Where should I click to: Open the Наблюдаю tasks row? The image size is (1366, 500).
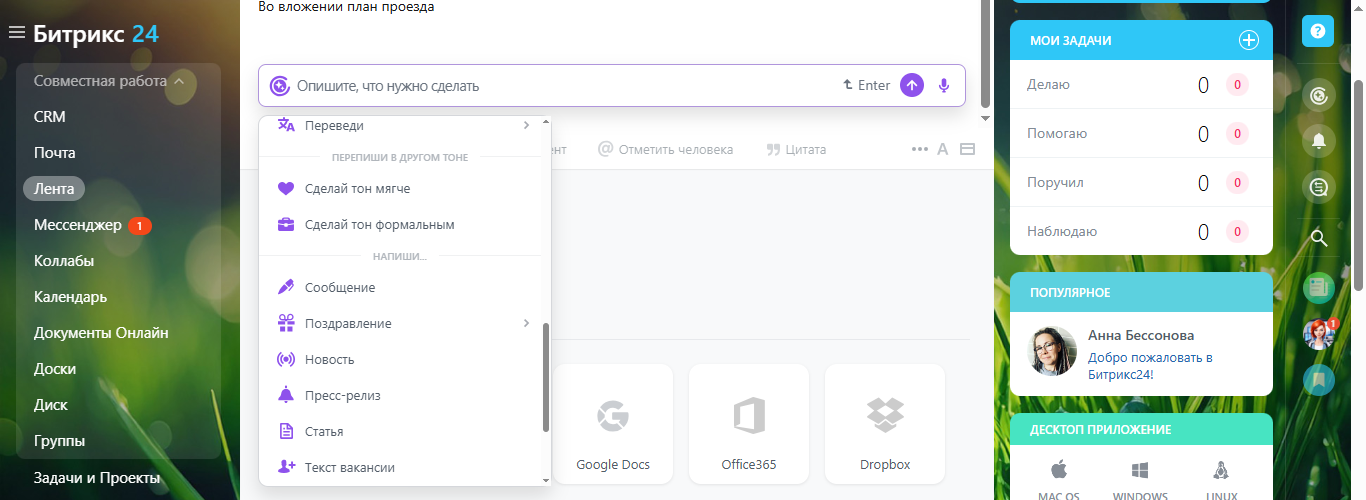click(1141, 231)
